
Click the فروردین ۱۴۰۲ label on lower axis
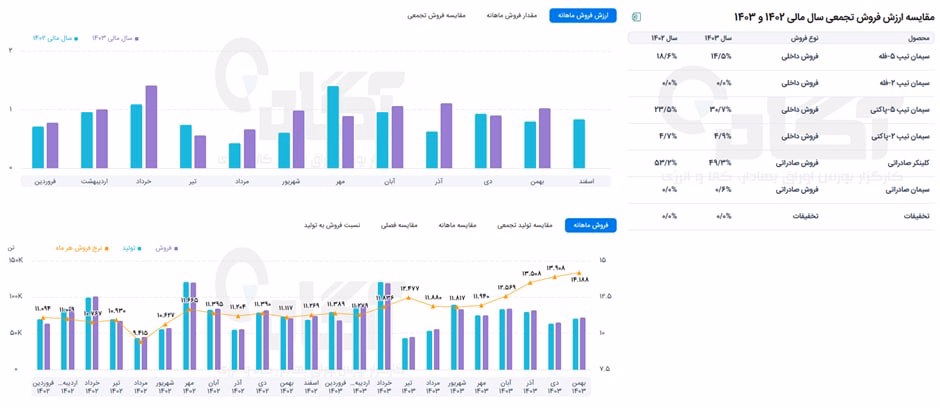pos(44,386)
